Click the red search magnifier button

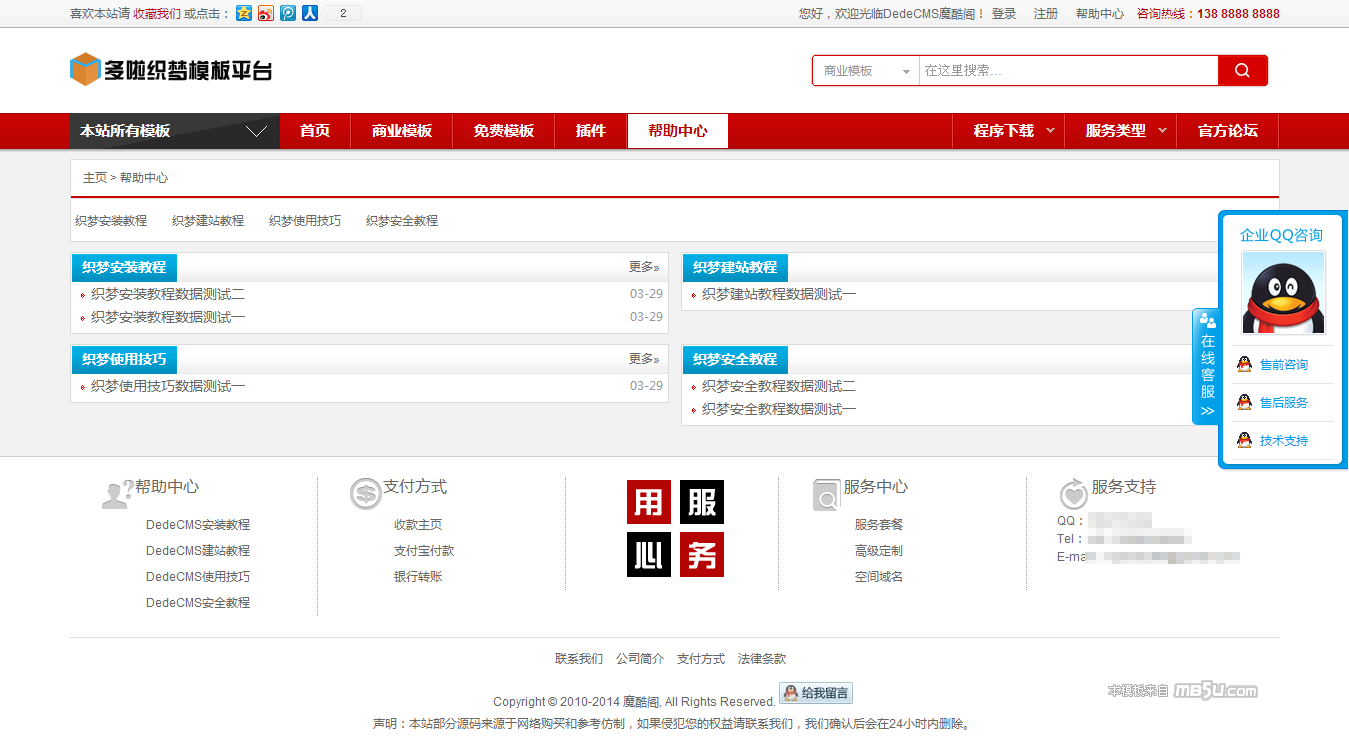pos(1242,71)
